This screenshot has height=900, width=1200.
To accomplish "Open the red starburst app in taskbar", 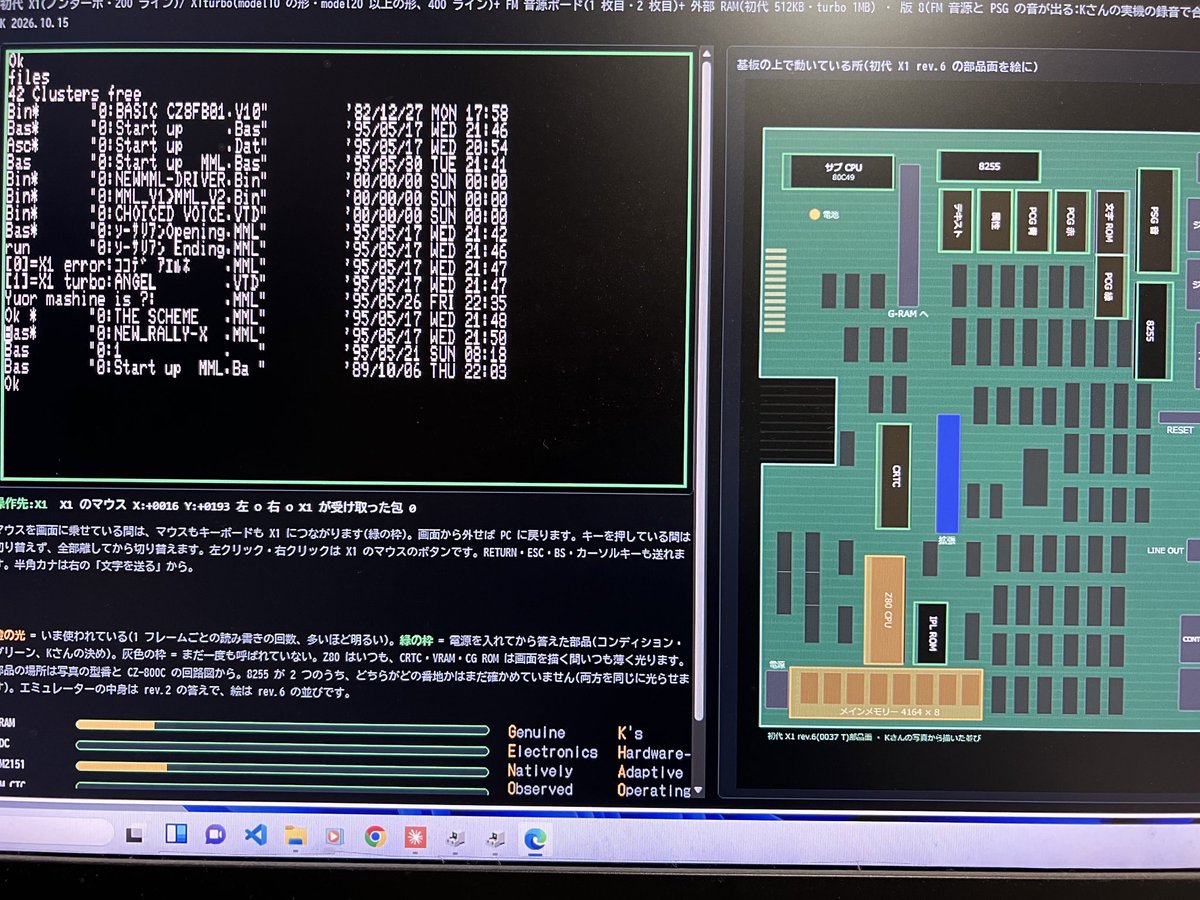I will coord(414,836).
